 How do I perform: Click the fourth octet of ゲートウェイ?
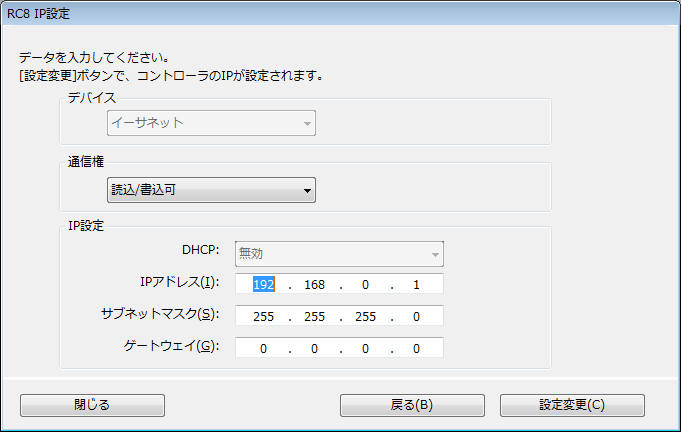pyautogui.click(x=414, y=349)
